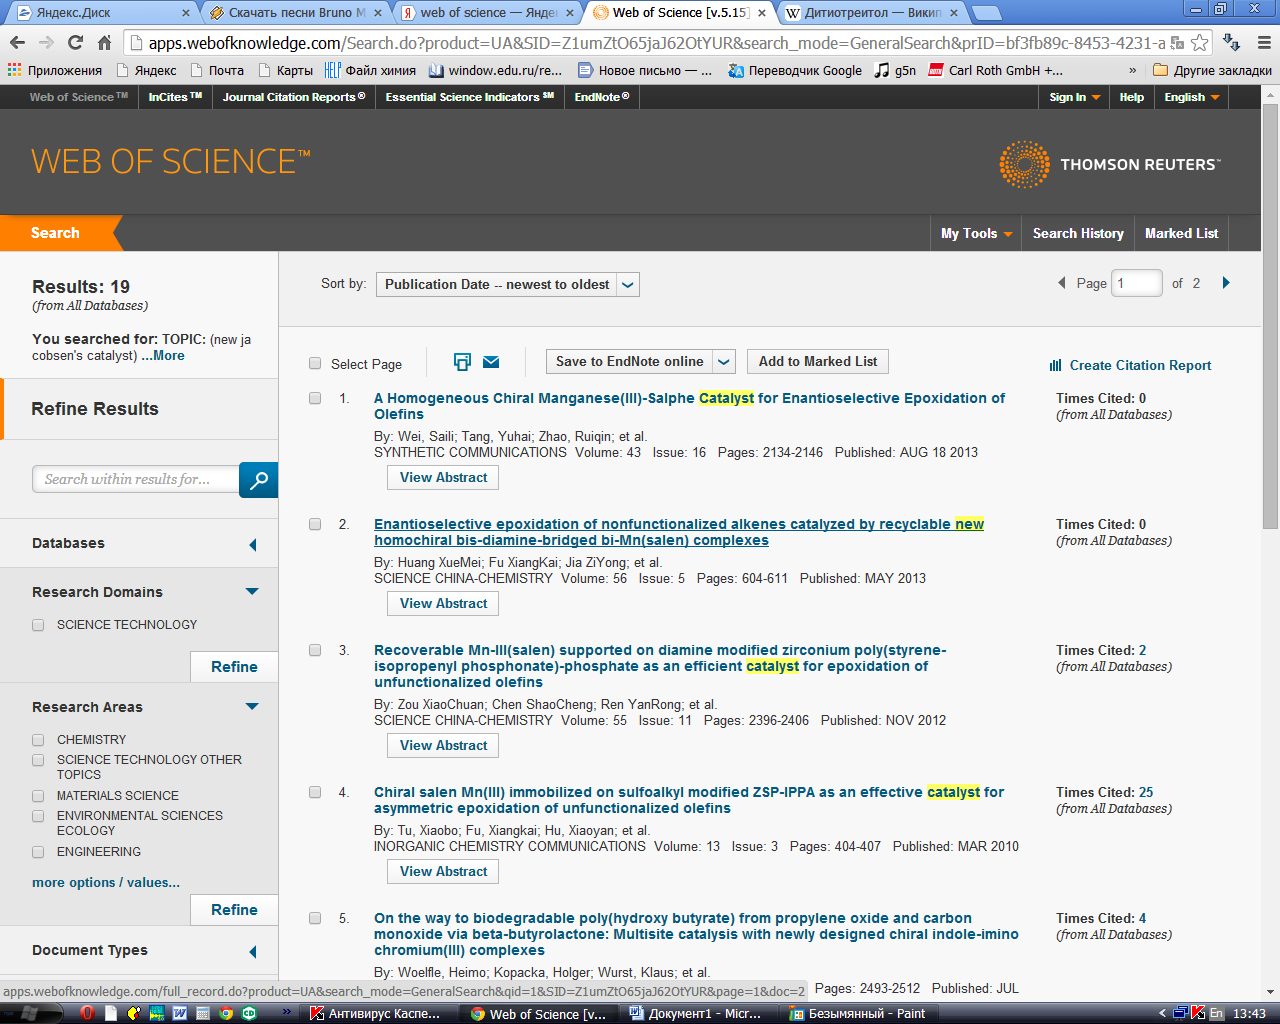Open Chiral salen Mn(III) immobilized article link
Screen dimensions: 1280x1024
tap(688, 800)
